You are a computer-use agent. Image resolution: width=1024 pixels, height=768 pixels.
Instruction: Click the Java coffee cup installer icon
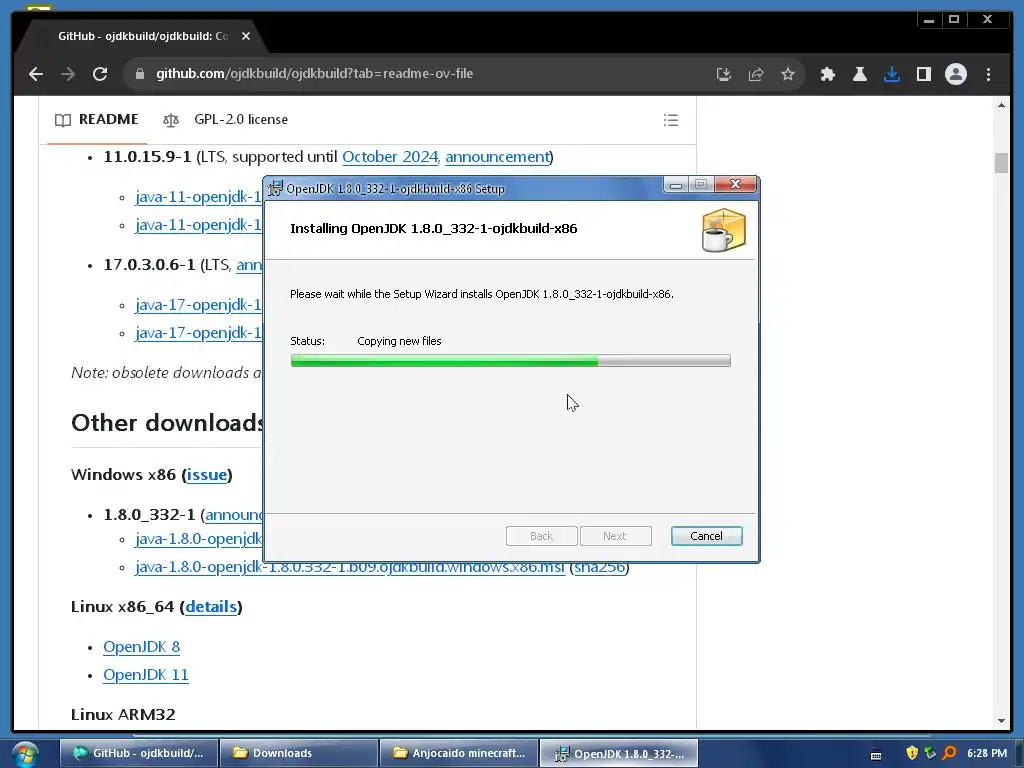[723, 230]
